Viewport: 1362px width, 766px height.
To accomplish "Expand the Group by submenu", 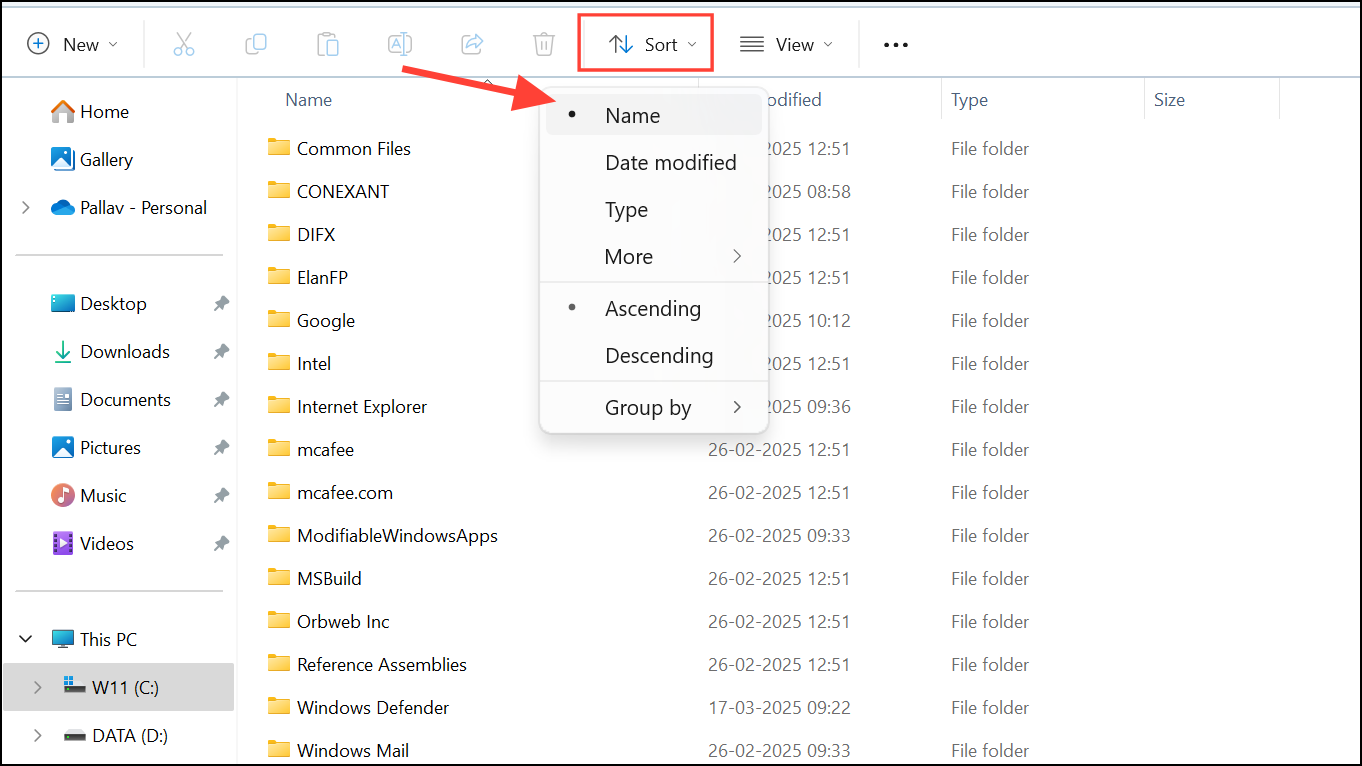I will click(648, 407).
